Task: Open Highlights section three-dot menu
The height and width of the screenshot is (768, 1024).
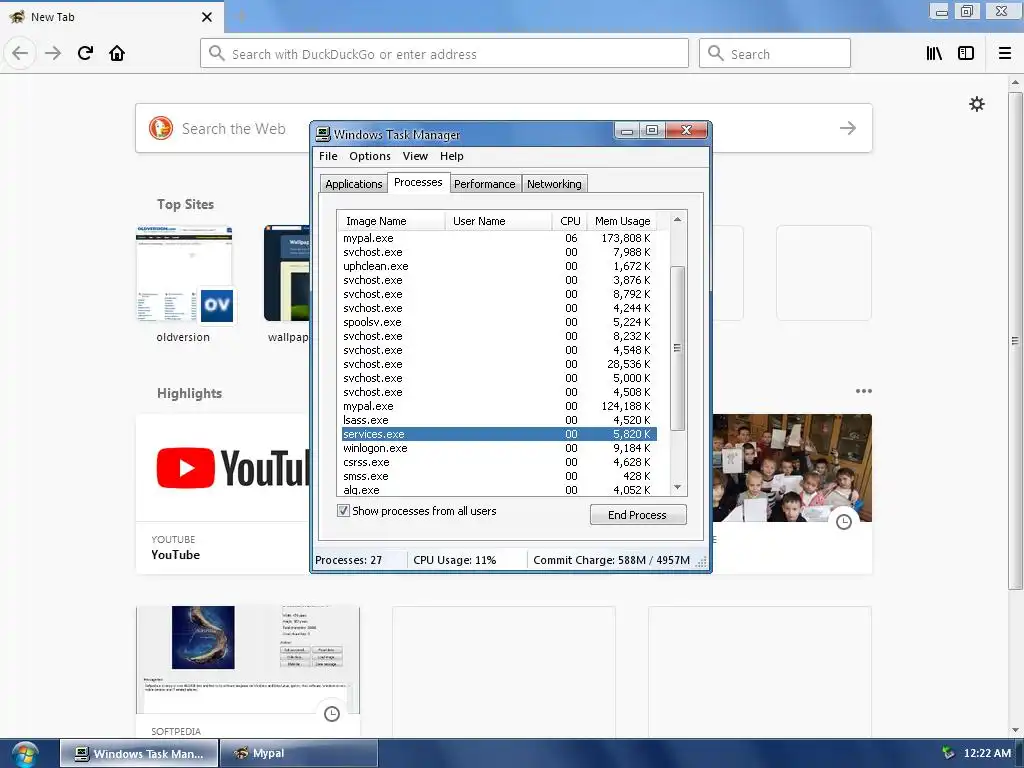Action: click(x=863, y=391)
